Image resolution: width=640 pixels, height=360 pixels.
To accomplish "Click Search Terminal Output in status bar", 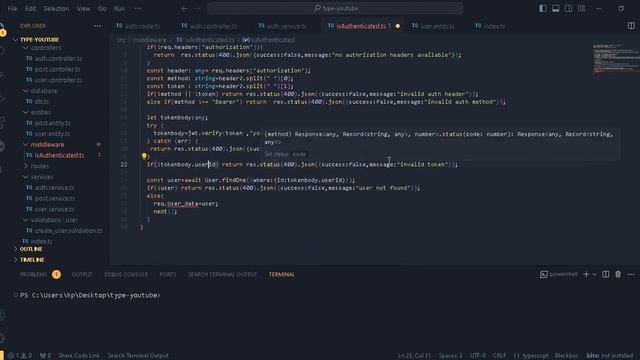I will (138, 356).
